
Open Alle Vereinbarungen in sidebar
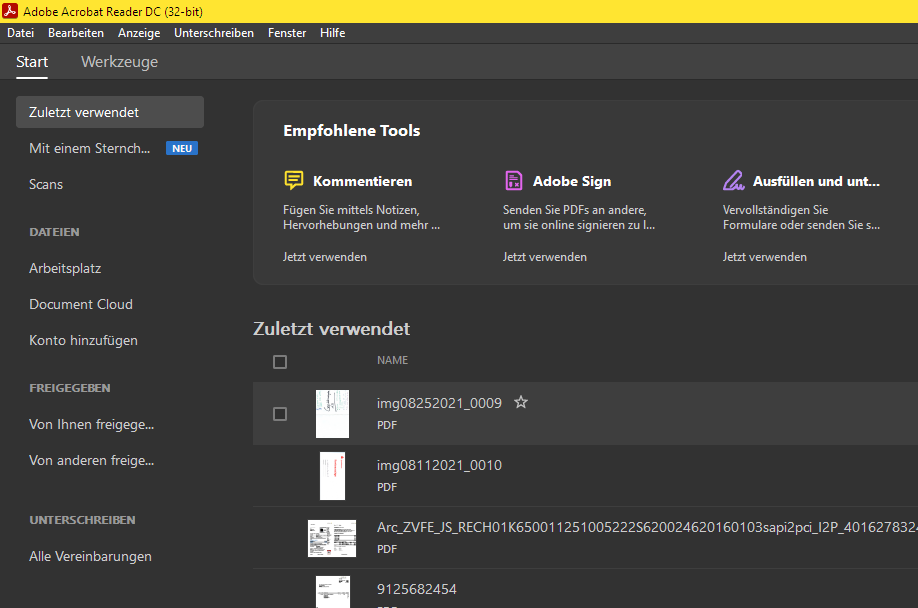tap(91, 556)
